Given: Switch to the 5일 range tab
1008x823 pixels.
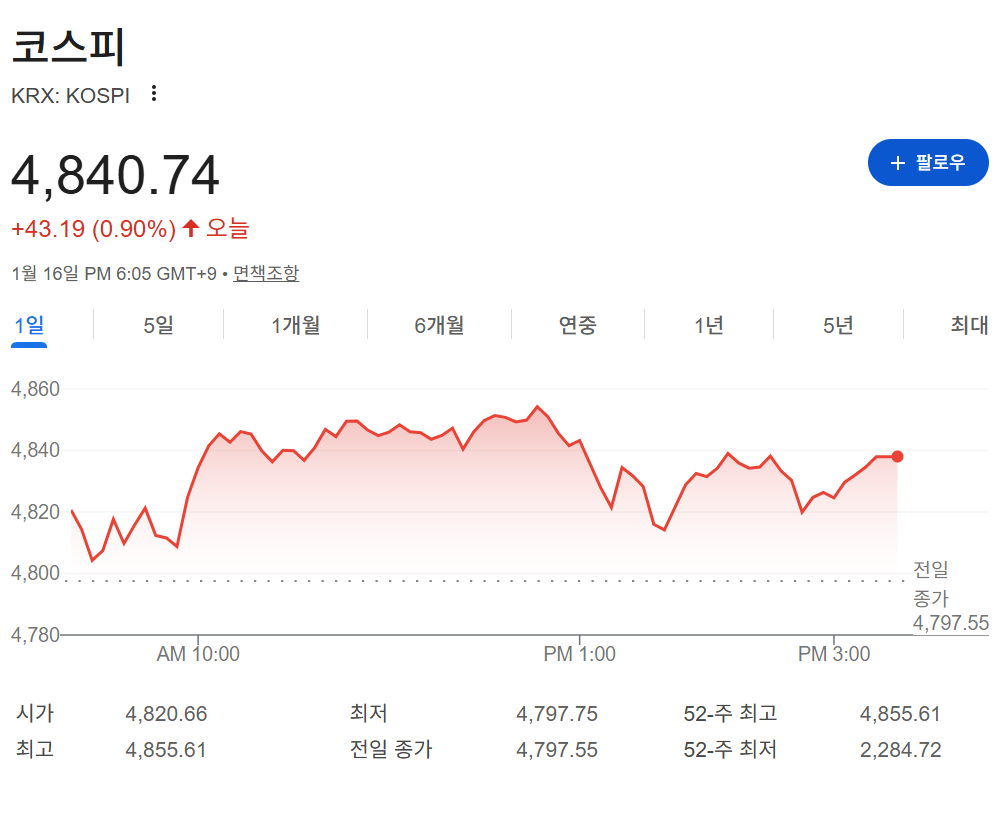Looking at the screenshot, I should (x=158, y=325).
